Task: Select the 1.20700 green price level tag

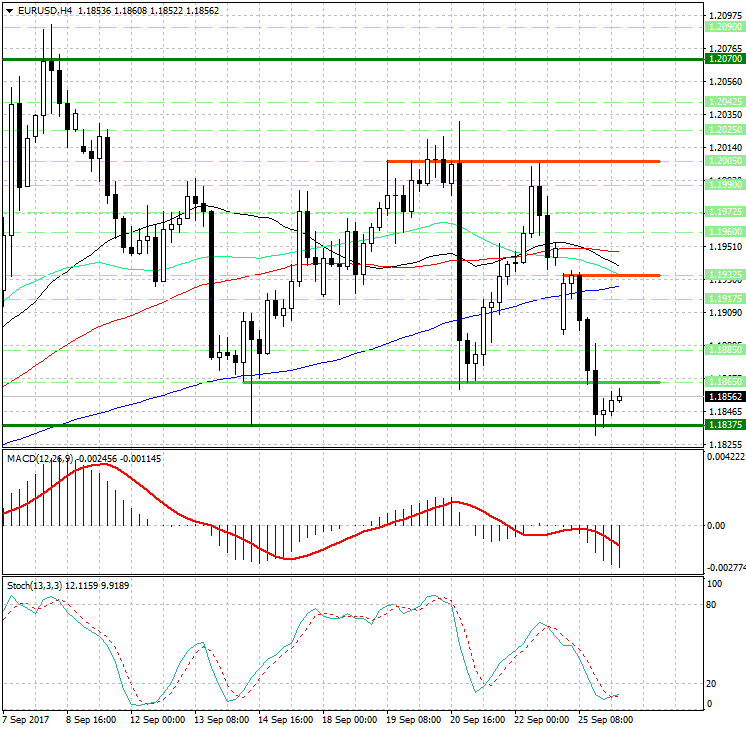Action: 724,60
